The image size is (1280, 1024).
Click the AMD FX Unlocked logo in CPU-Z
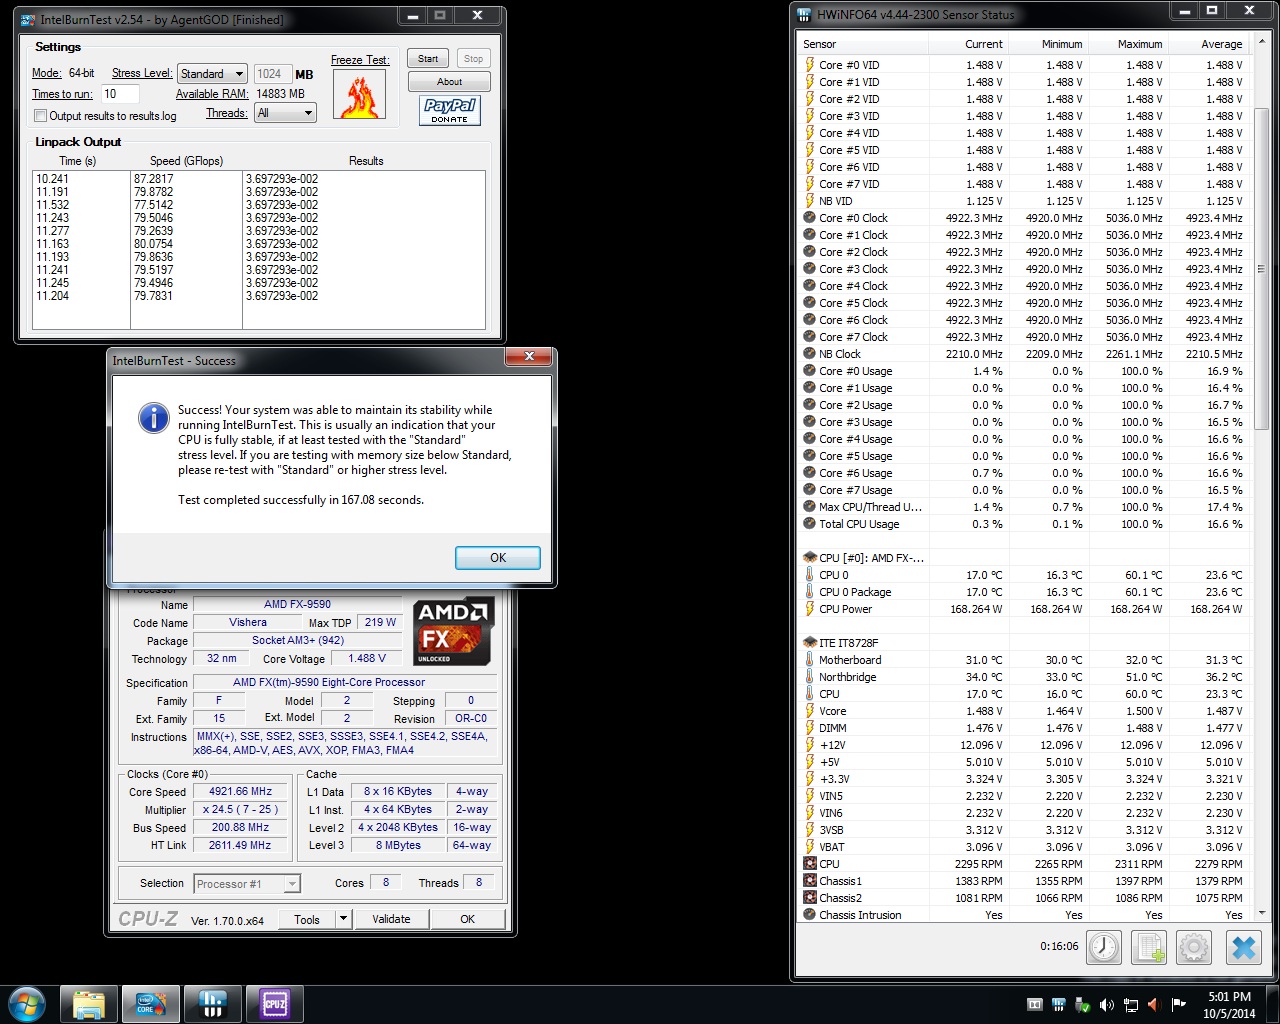453,631
